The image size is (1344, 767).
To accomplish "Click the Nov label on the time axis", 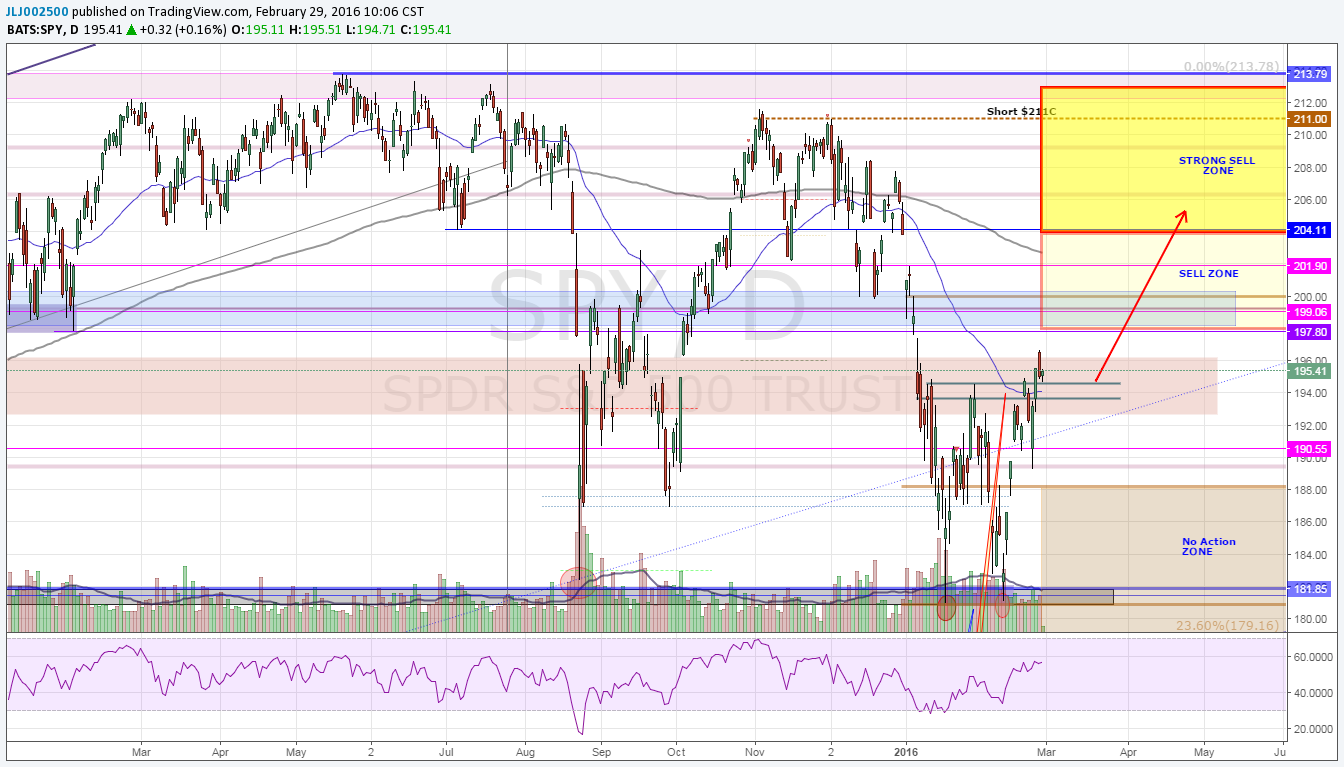I will [x=755, y=750].
